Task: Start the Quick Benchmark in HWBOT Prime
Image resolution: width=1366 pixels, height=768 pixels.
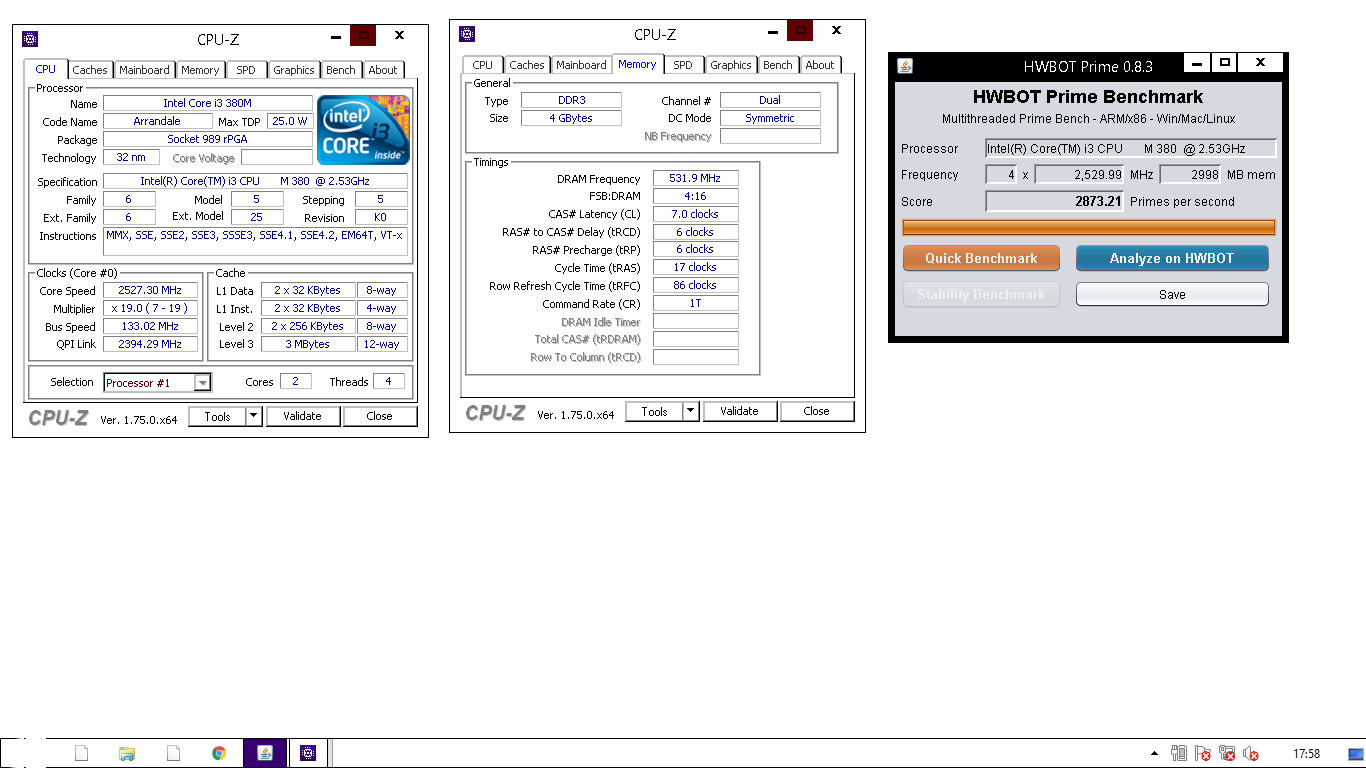Action: tap(981, 258)
